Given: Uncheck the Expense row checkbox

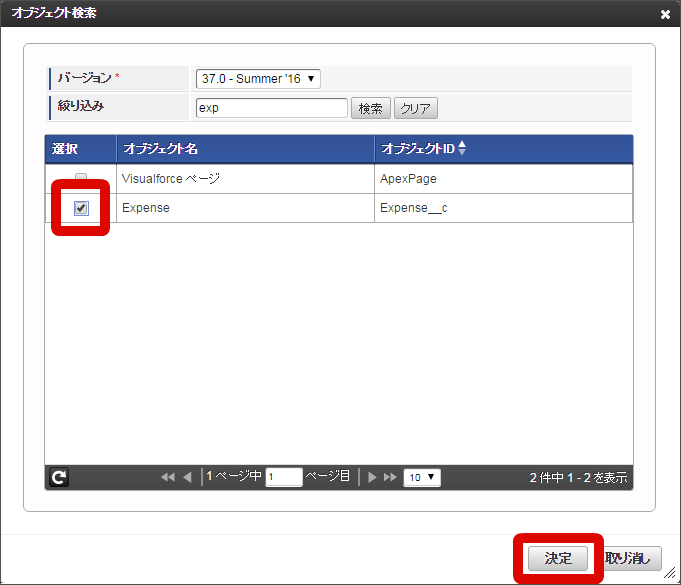Looking at the screenshot, I should (81, 208).
